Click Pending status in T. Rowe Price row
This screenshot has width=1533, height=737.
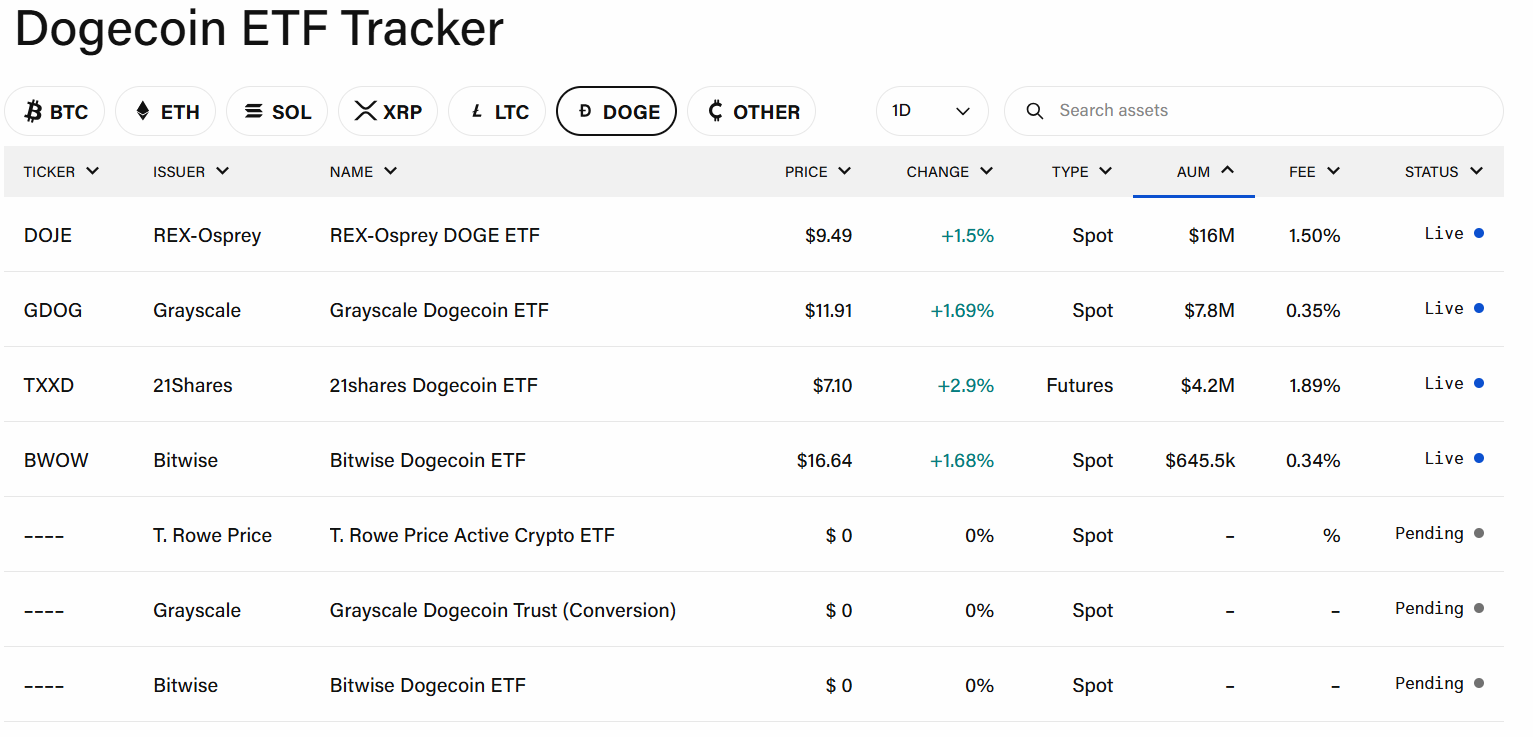pos(1440,534)
